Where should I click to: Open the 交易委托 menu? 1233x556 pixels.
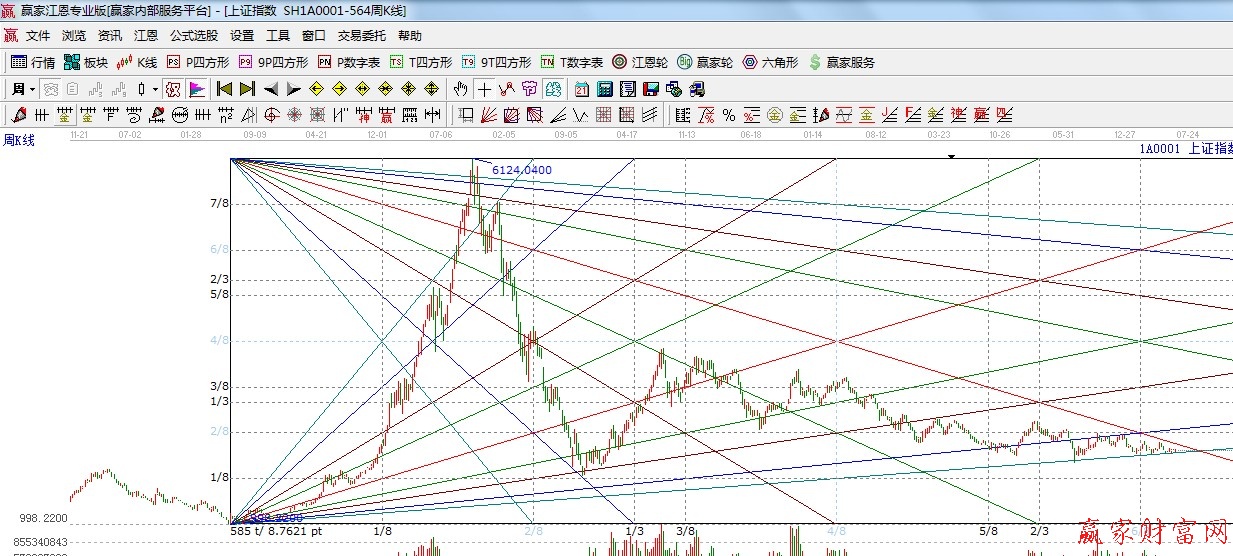pyautogui.click(x=361, y=35)
